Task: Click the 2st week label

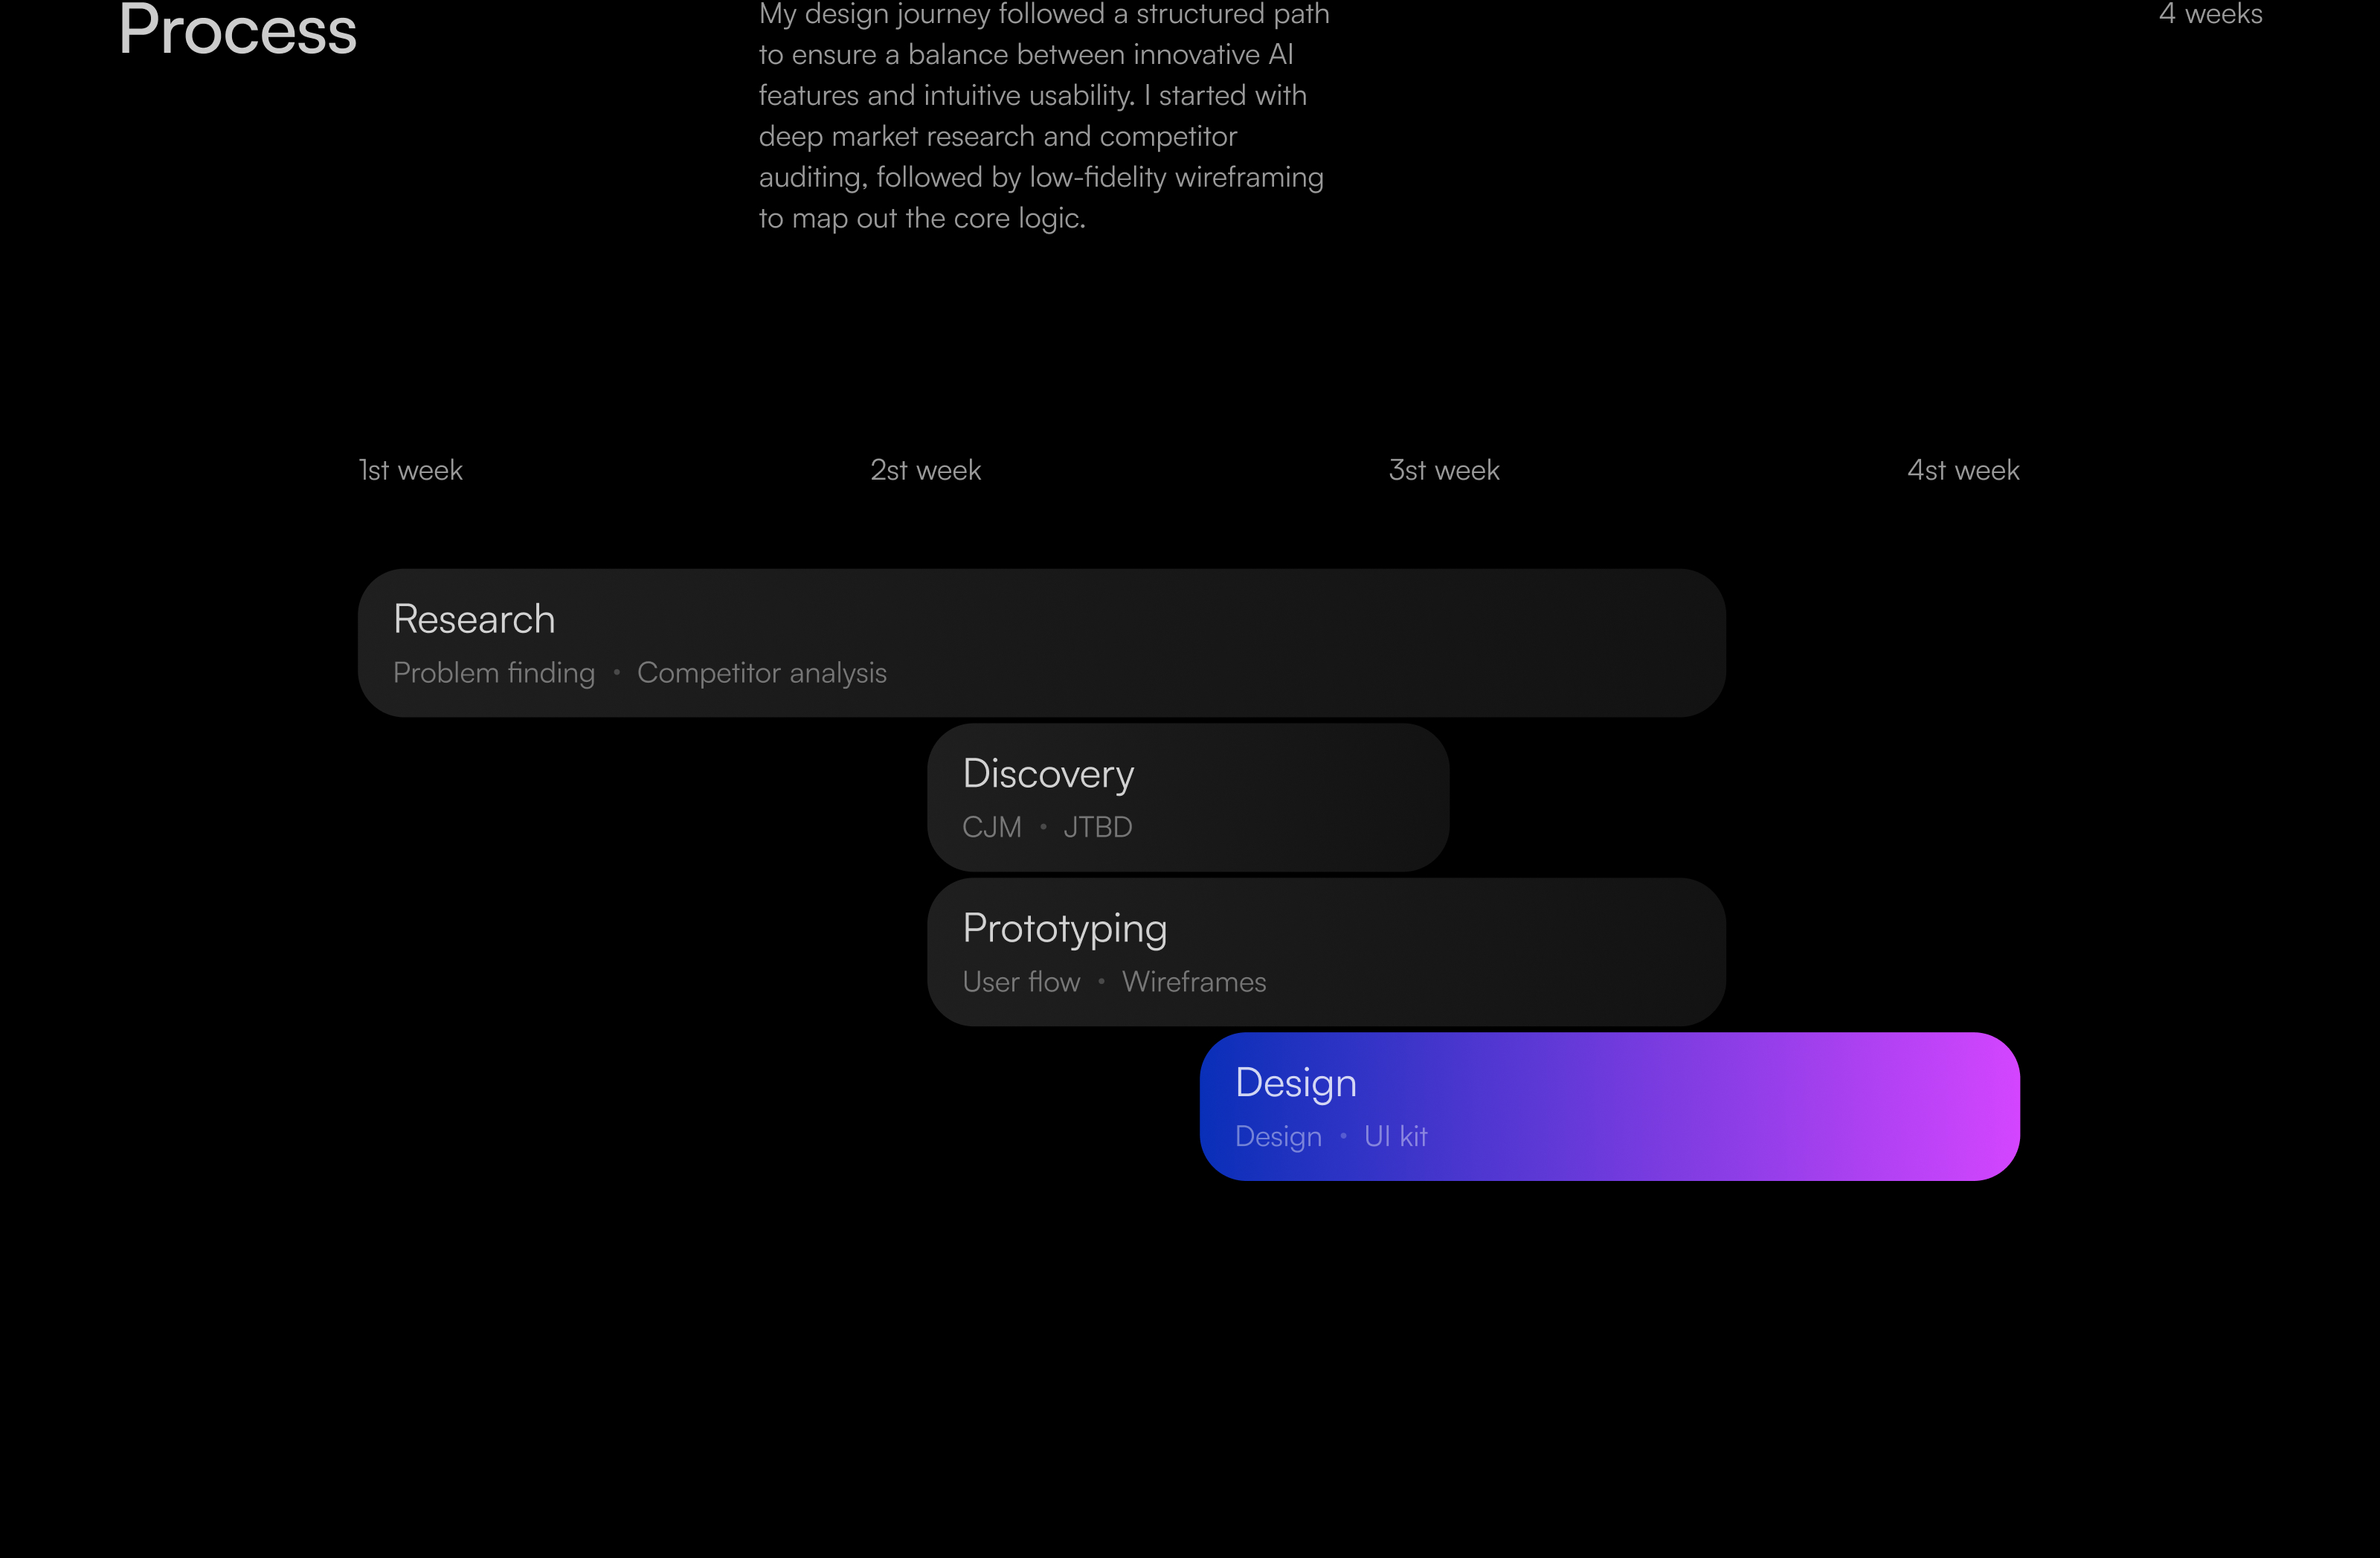Action: 924,469
